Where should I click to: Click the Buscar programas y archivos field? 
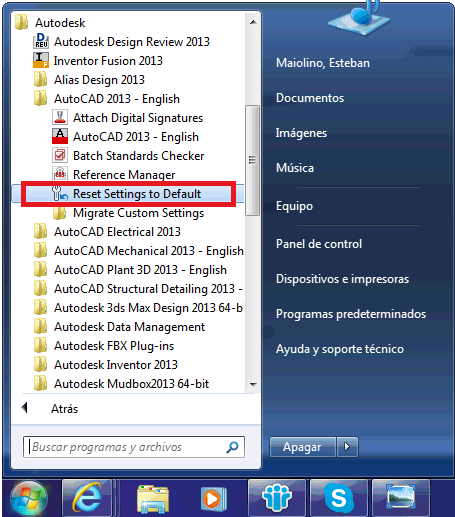coord(134,447)
